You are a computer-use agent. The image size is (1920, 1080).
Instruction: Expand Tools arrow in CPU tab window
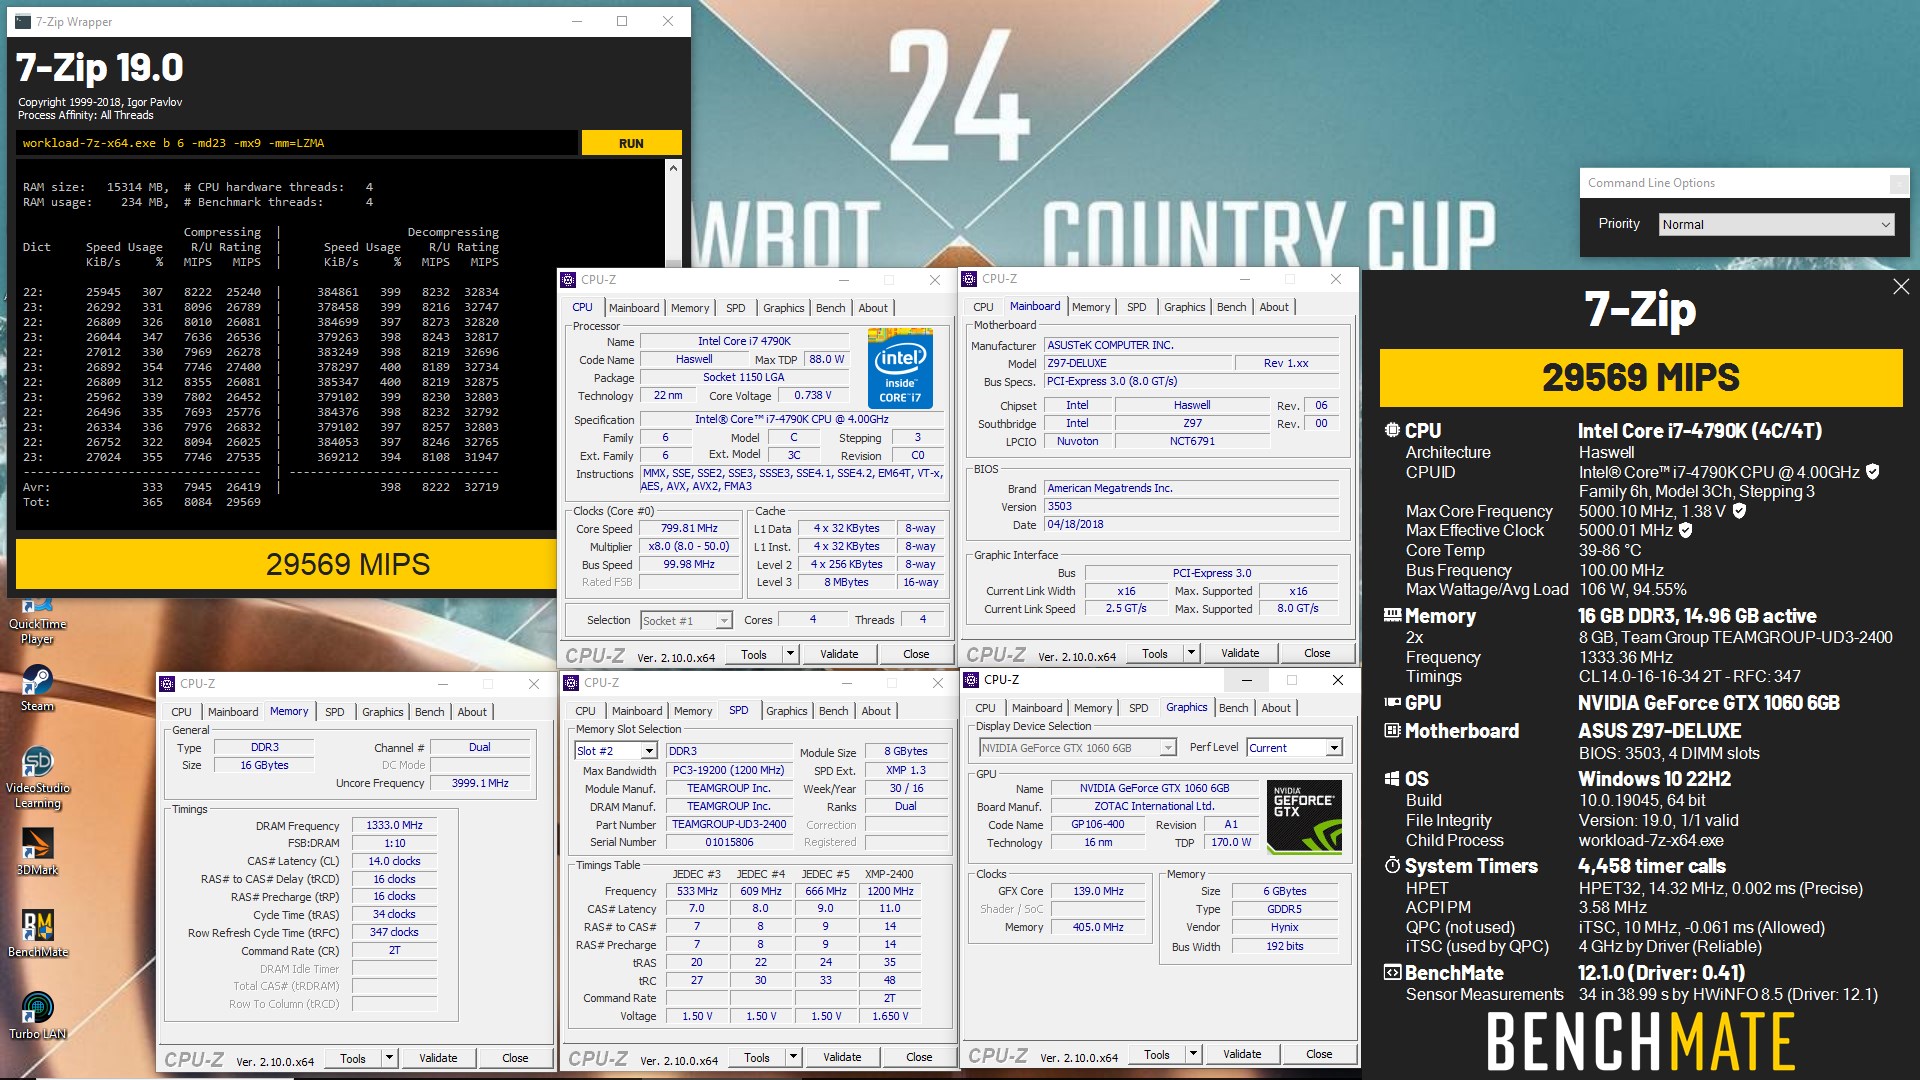(x=790, y=654)
